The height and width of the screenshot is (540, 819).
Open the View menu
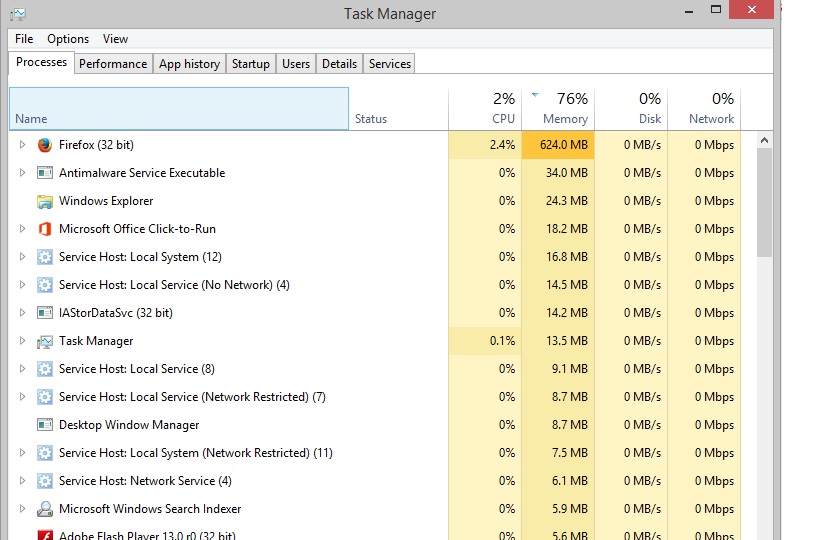(115, 39)
